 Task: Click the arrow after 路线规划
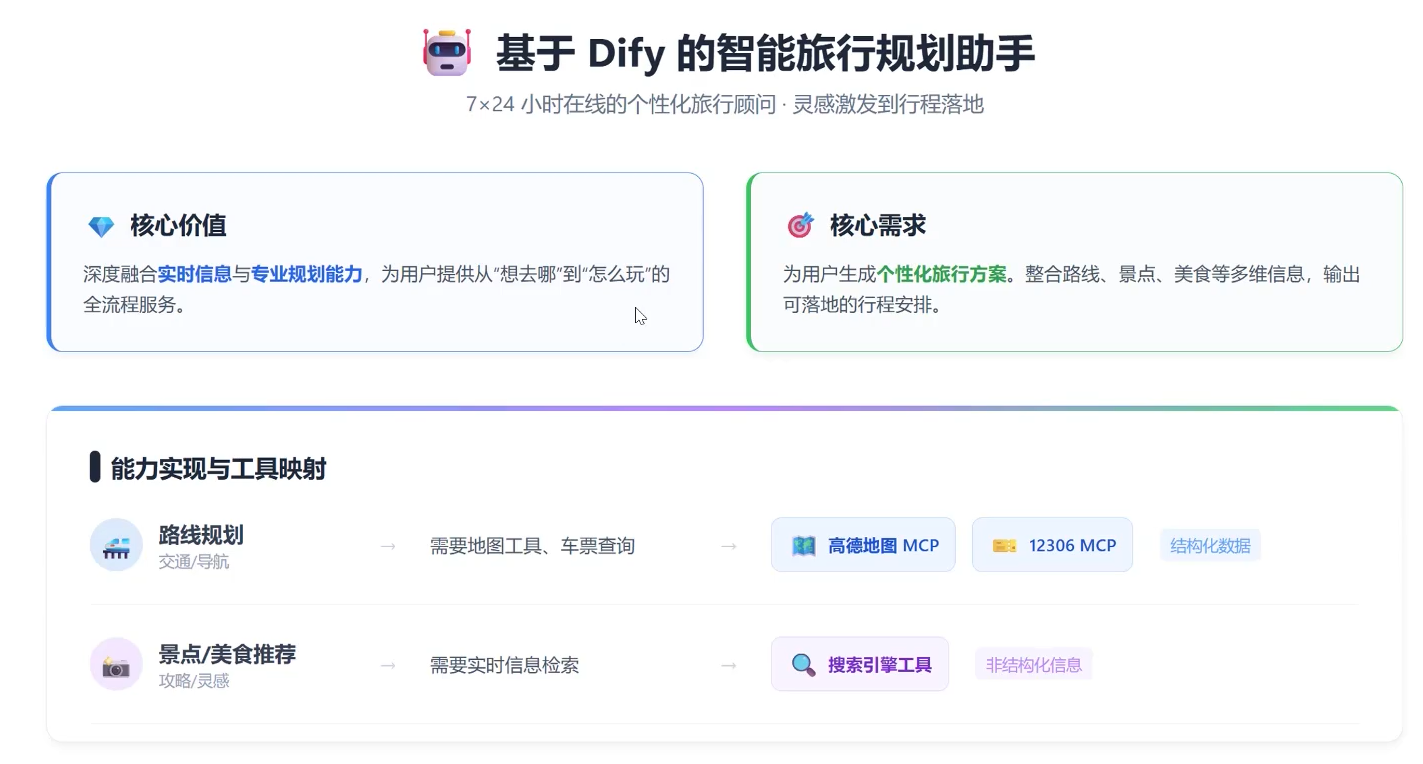click(x=388, y=546)
